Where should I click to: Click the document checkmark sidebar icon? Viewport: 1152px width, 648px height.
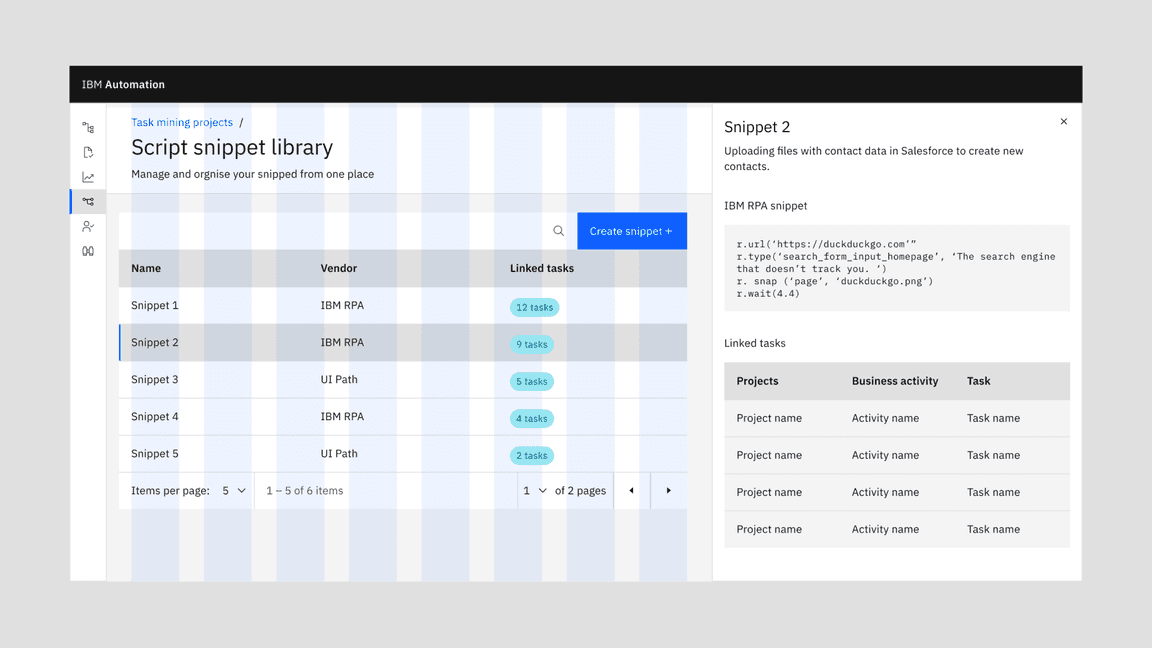pos(88,153)
